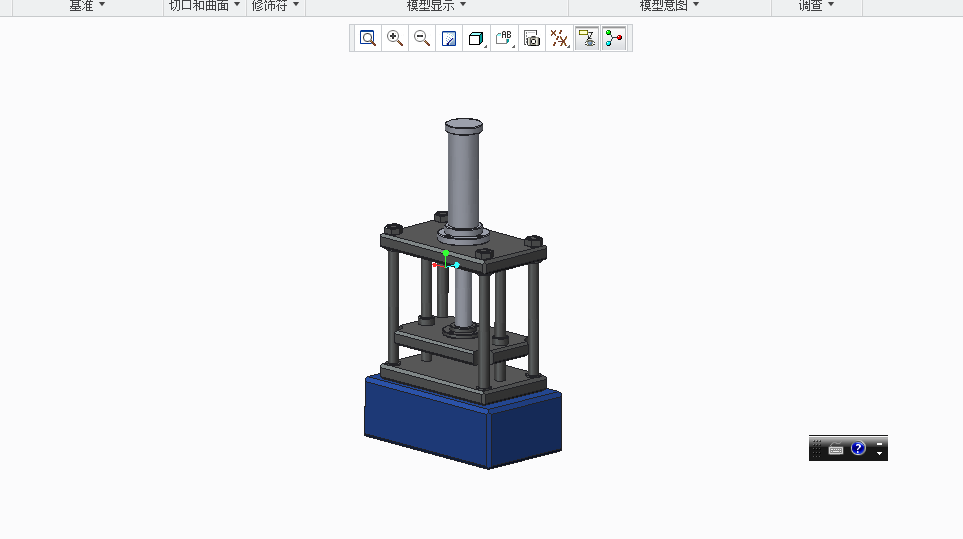
Task: Expand the 调查 ribbon group
Action: coord(816,6)
